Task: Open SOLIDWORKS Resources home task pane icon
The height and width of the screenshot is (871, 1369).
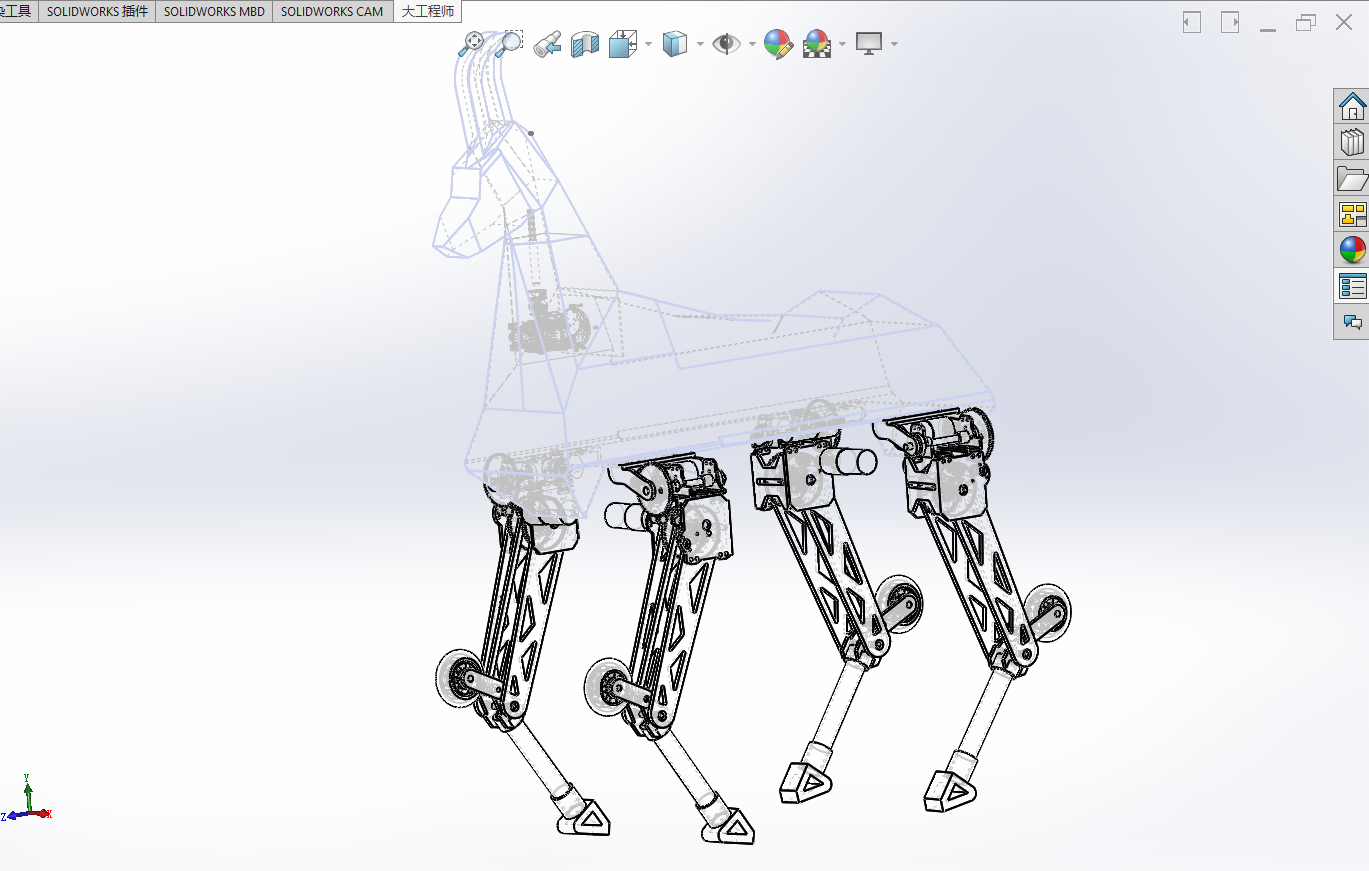Action: [x=1352, y=106]
